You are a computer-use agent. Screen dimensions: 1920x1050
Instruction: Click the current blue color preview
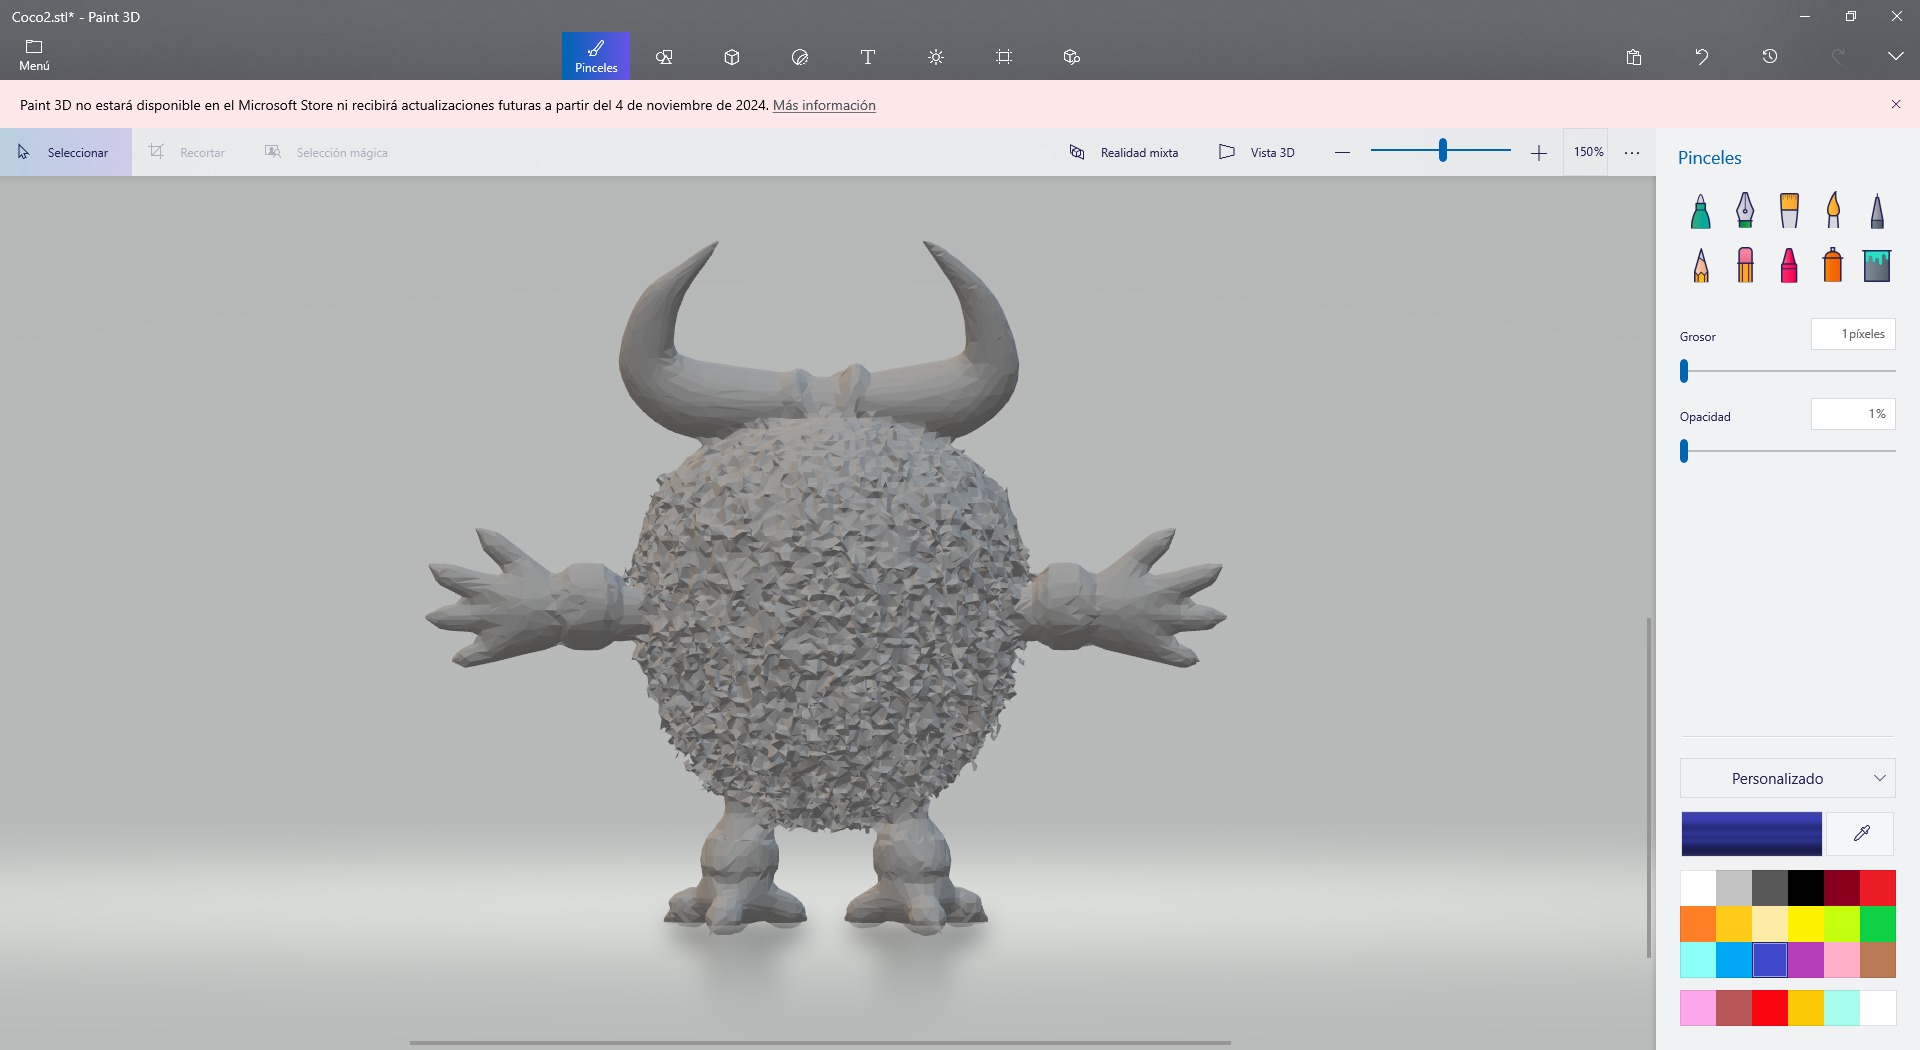coord(1751,834)
